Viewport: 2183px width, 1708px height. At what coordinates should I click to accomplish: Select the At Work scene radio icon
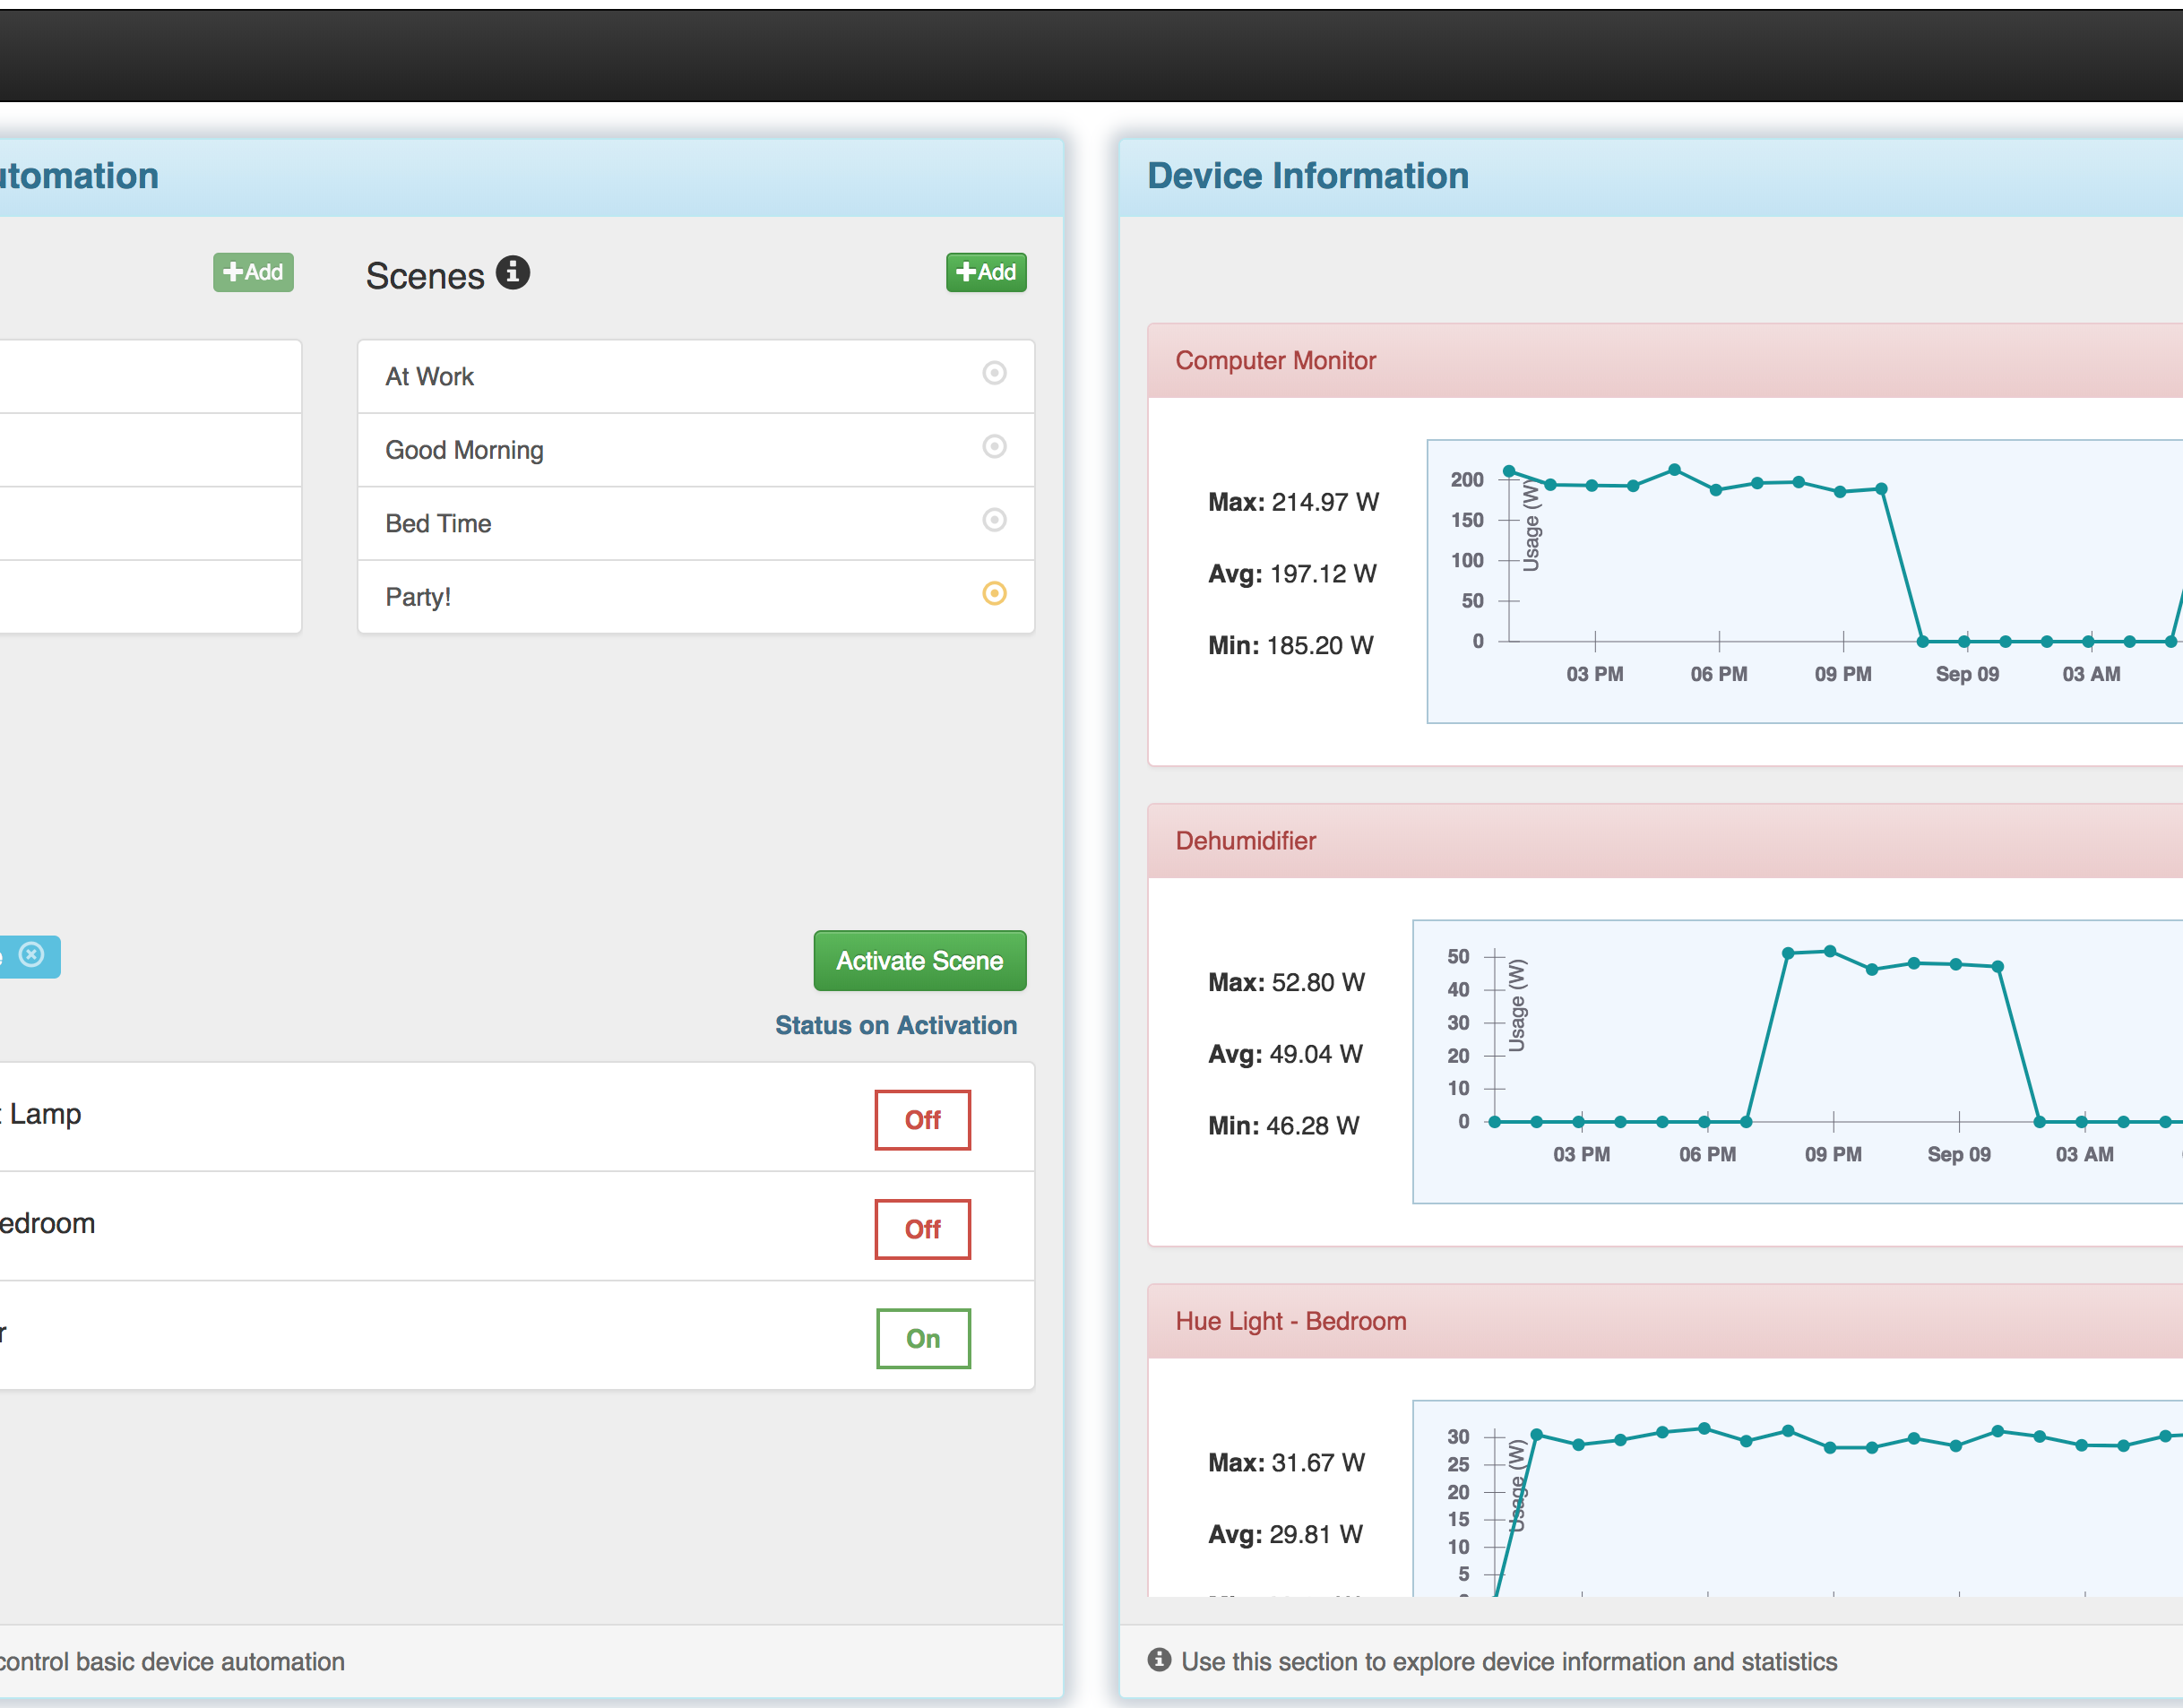point(994,373)
